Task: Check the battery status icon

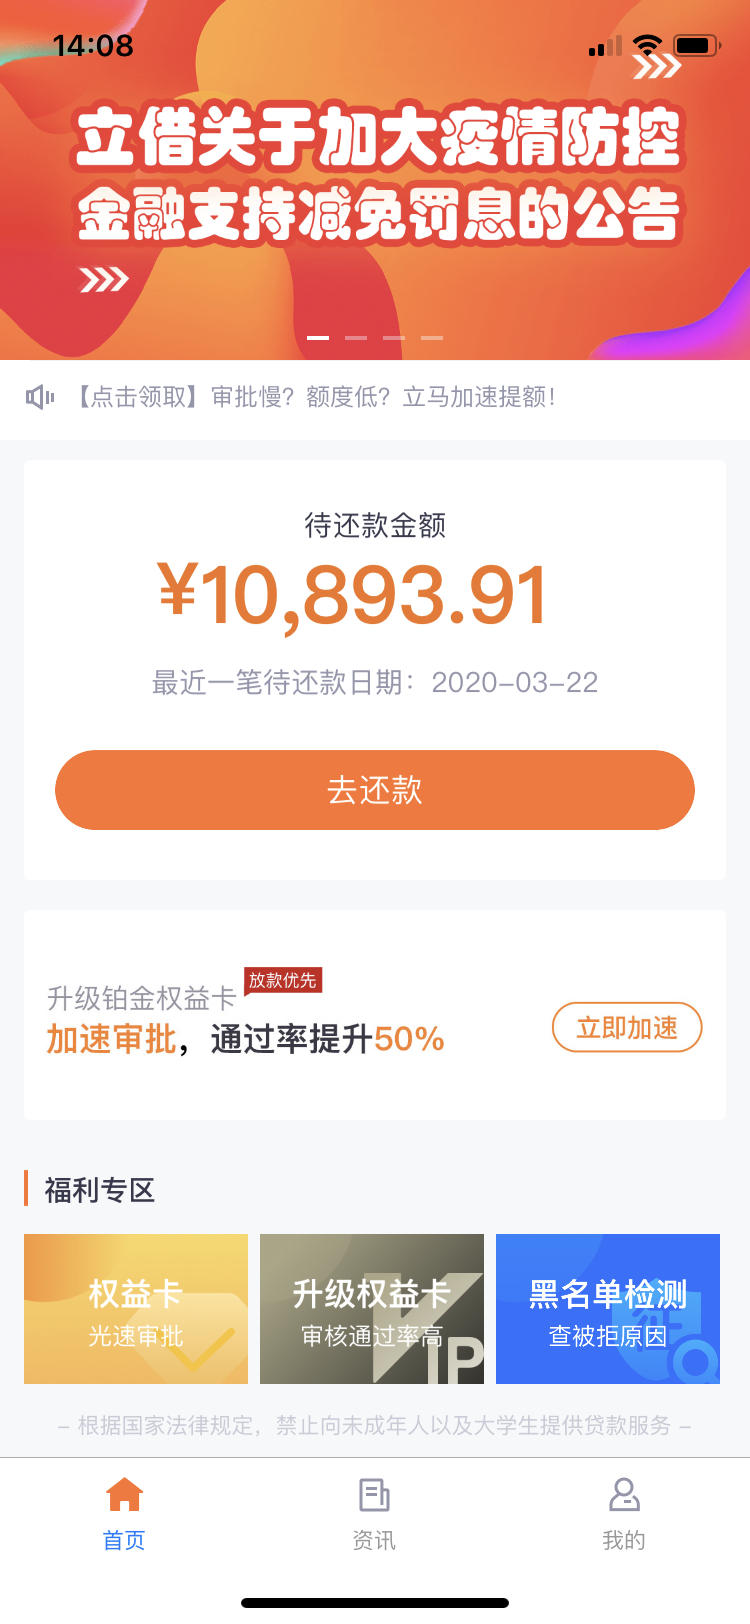Action: tap(697, 45)
